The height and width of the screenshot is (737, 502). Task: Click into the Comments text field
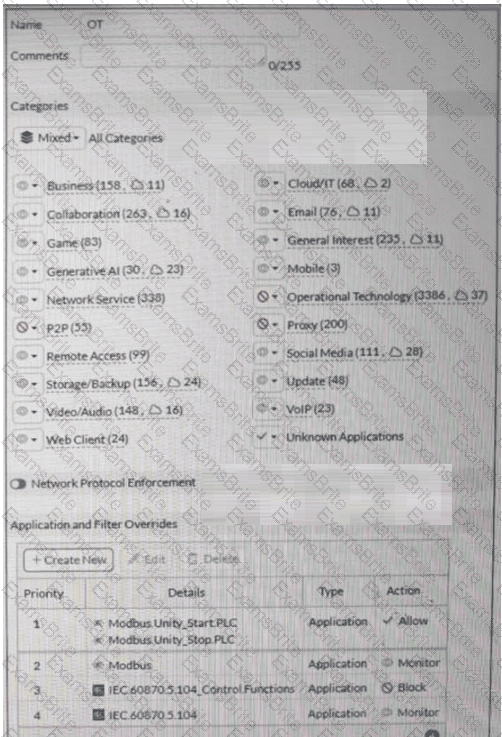(x=173, y=56)
